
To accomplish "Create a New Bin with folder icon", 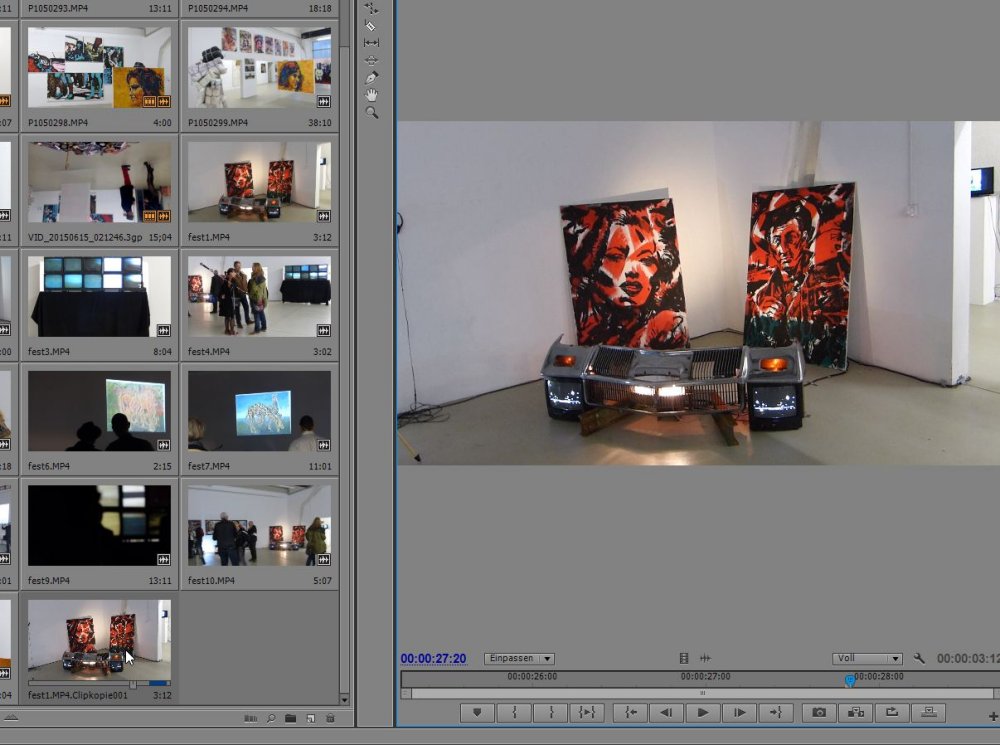I will tap(291, 719).
